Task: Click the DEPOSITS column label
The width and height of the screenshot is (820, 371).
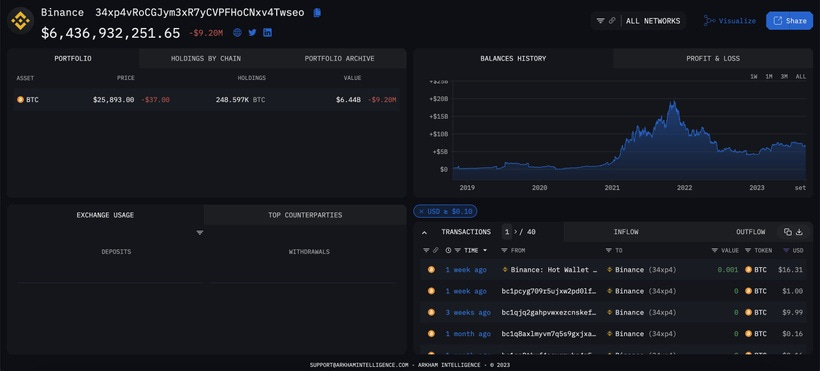Action: click(x=116, y=252)
